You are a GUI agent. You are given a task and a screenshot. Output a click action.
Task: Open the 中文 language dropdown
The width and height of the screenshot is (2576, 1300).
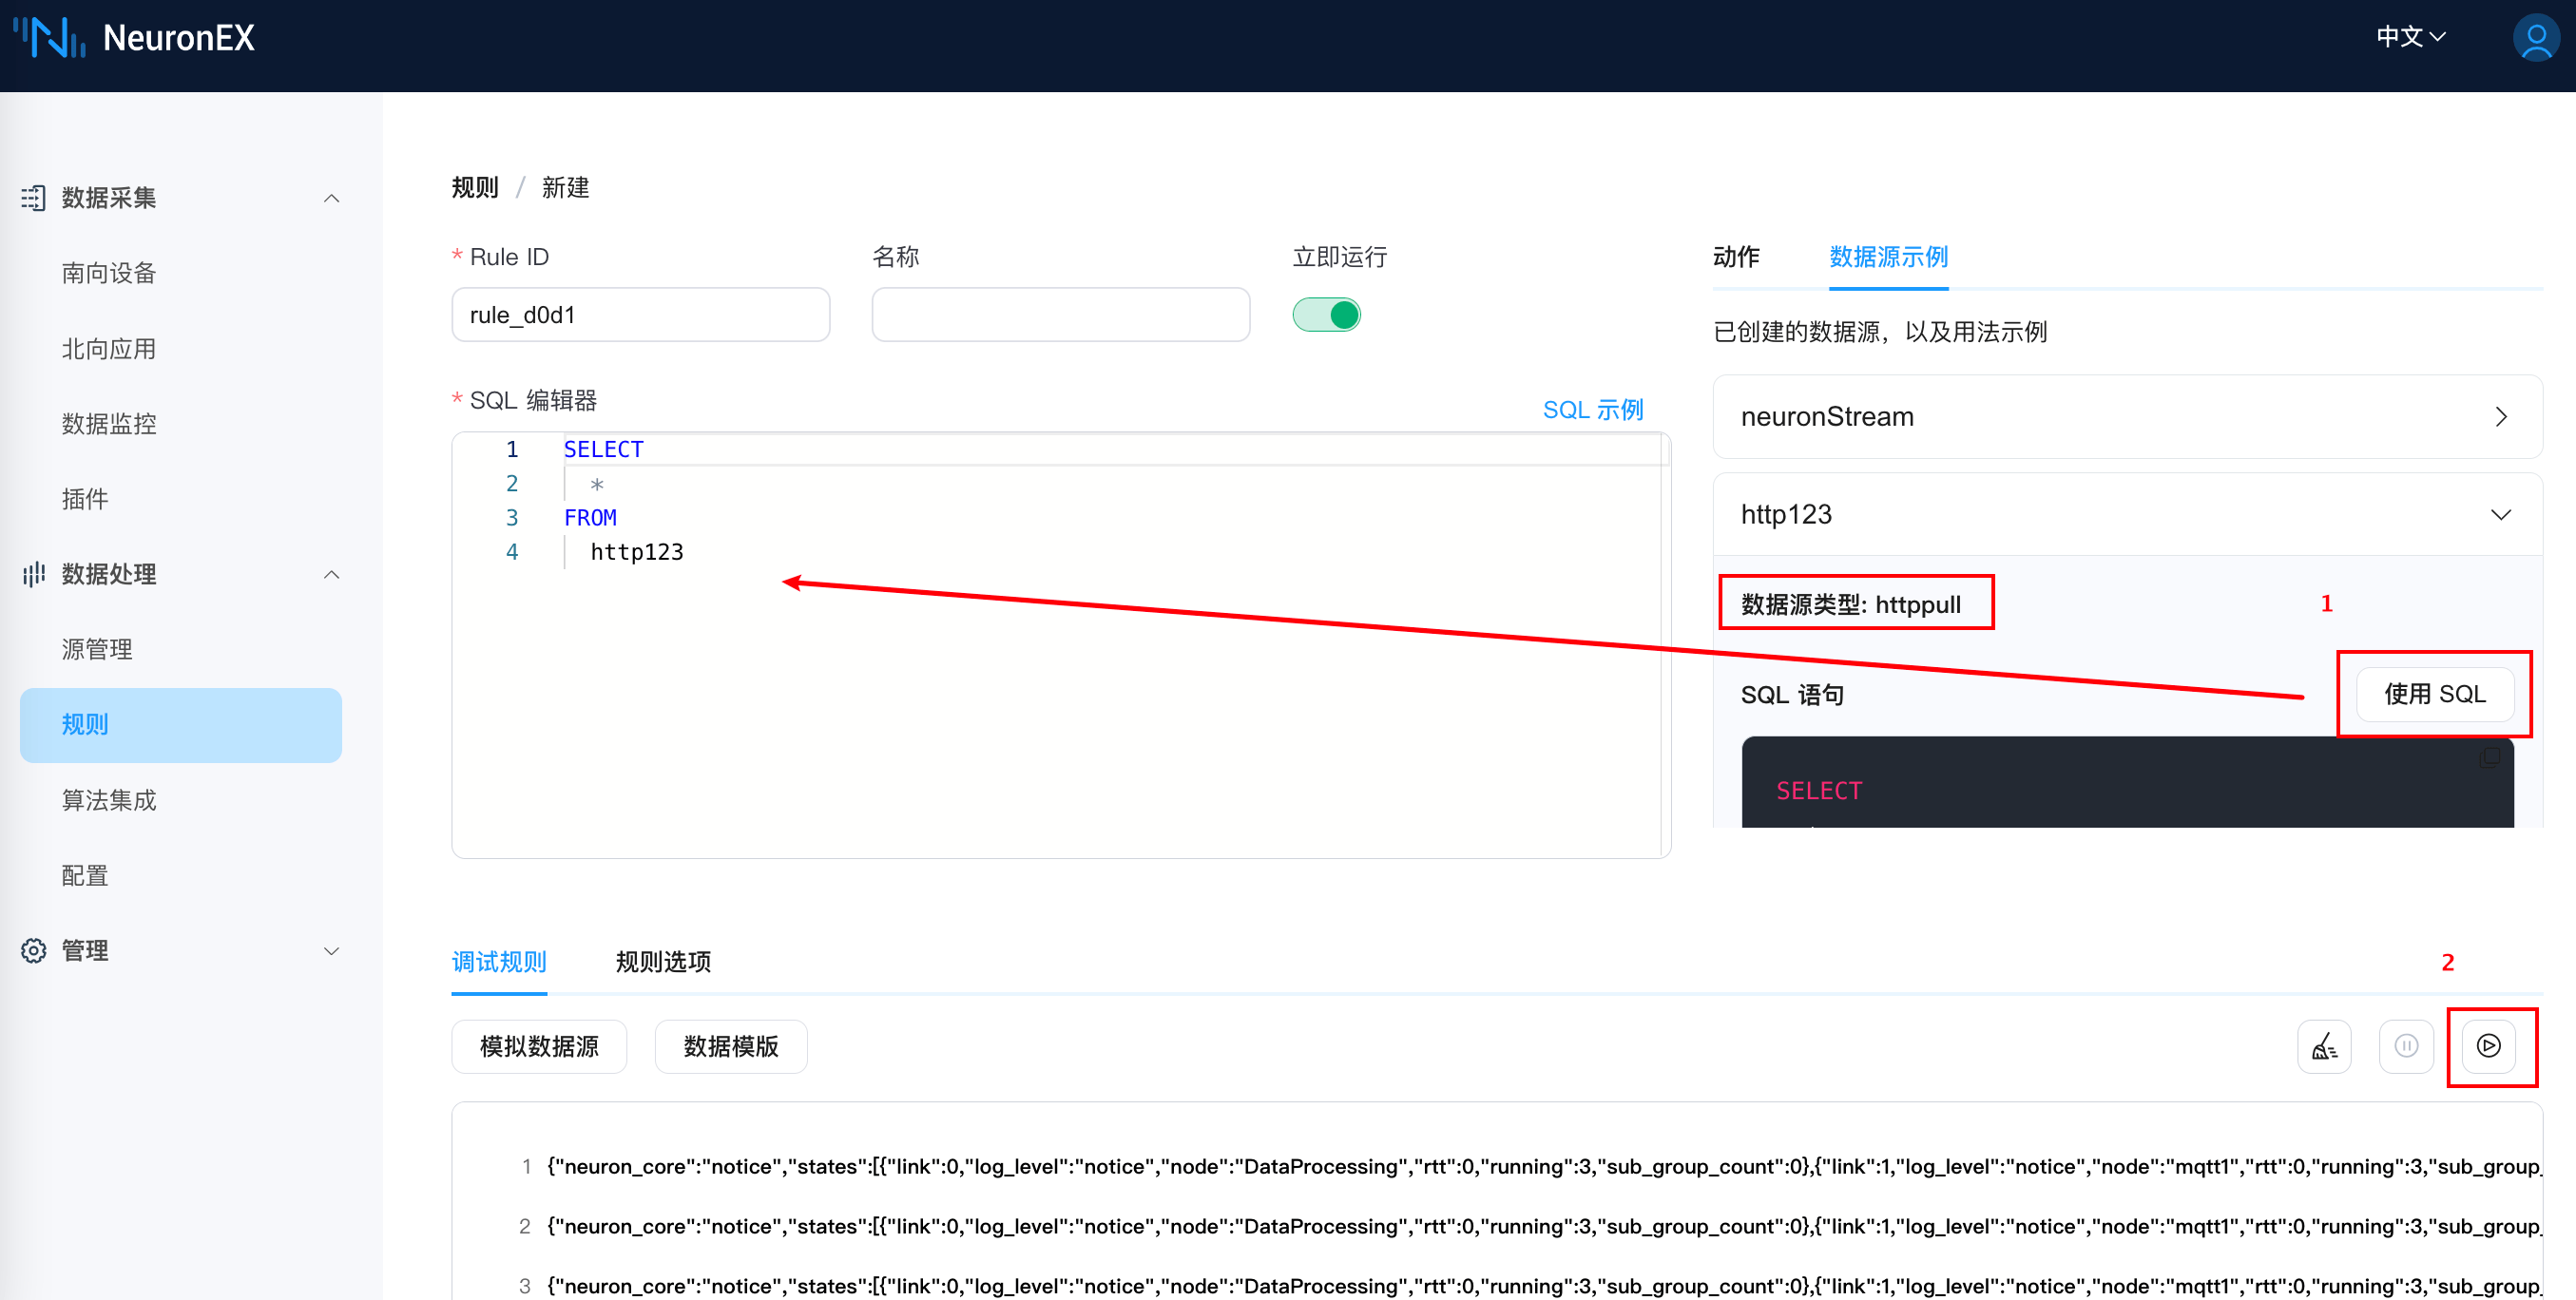click(2410, 38)
